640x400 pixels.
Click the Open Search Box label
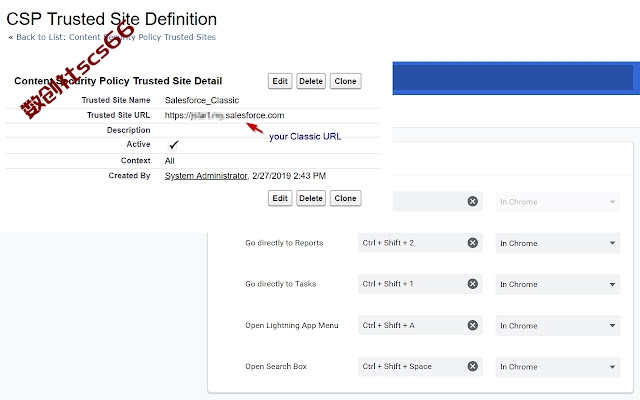[276, 366]
